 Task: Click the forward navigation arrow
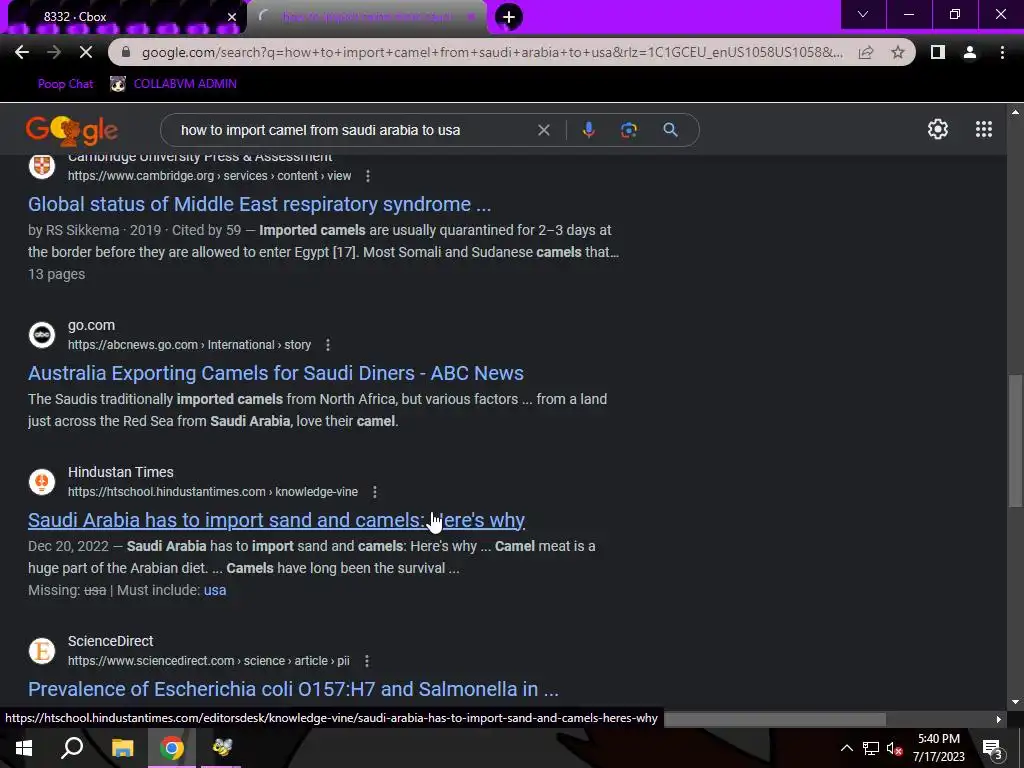(54, 52)
